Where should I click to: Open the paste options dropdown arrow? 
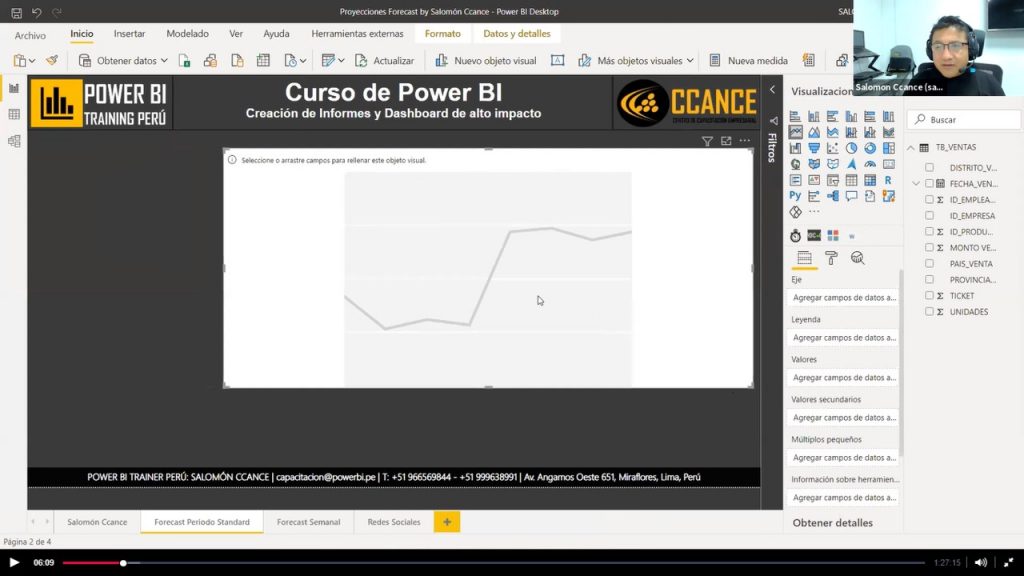click(x=31, y=61)
